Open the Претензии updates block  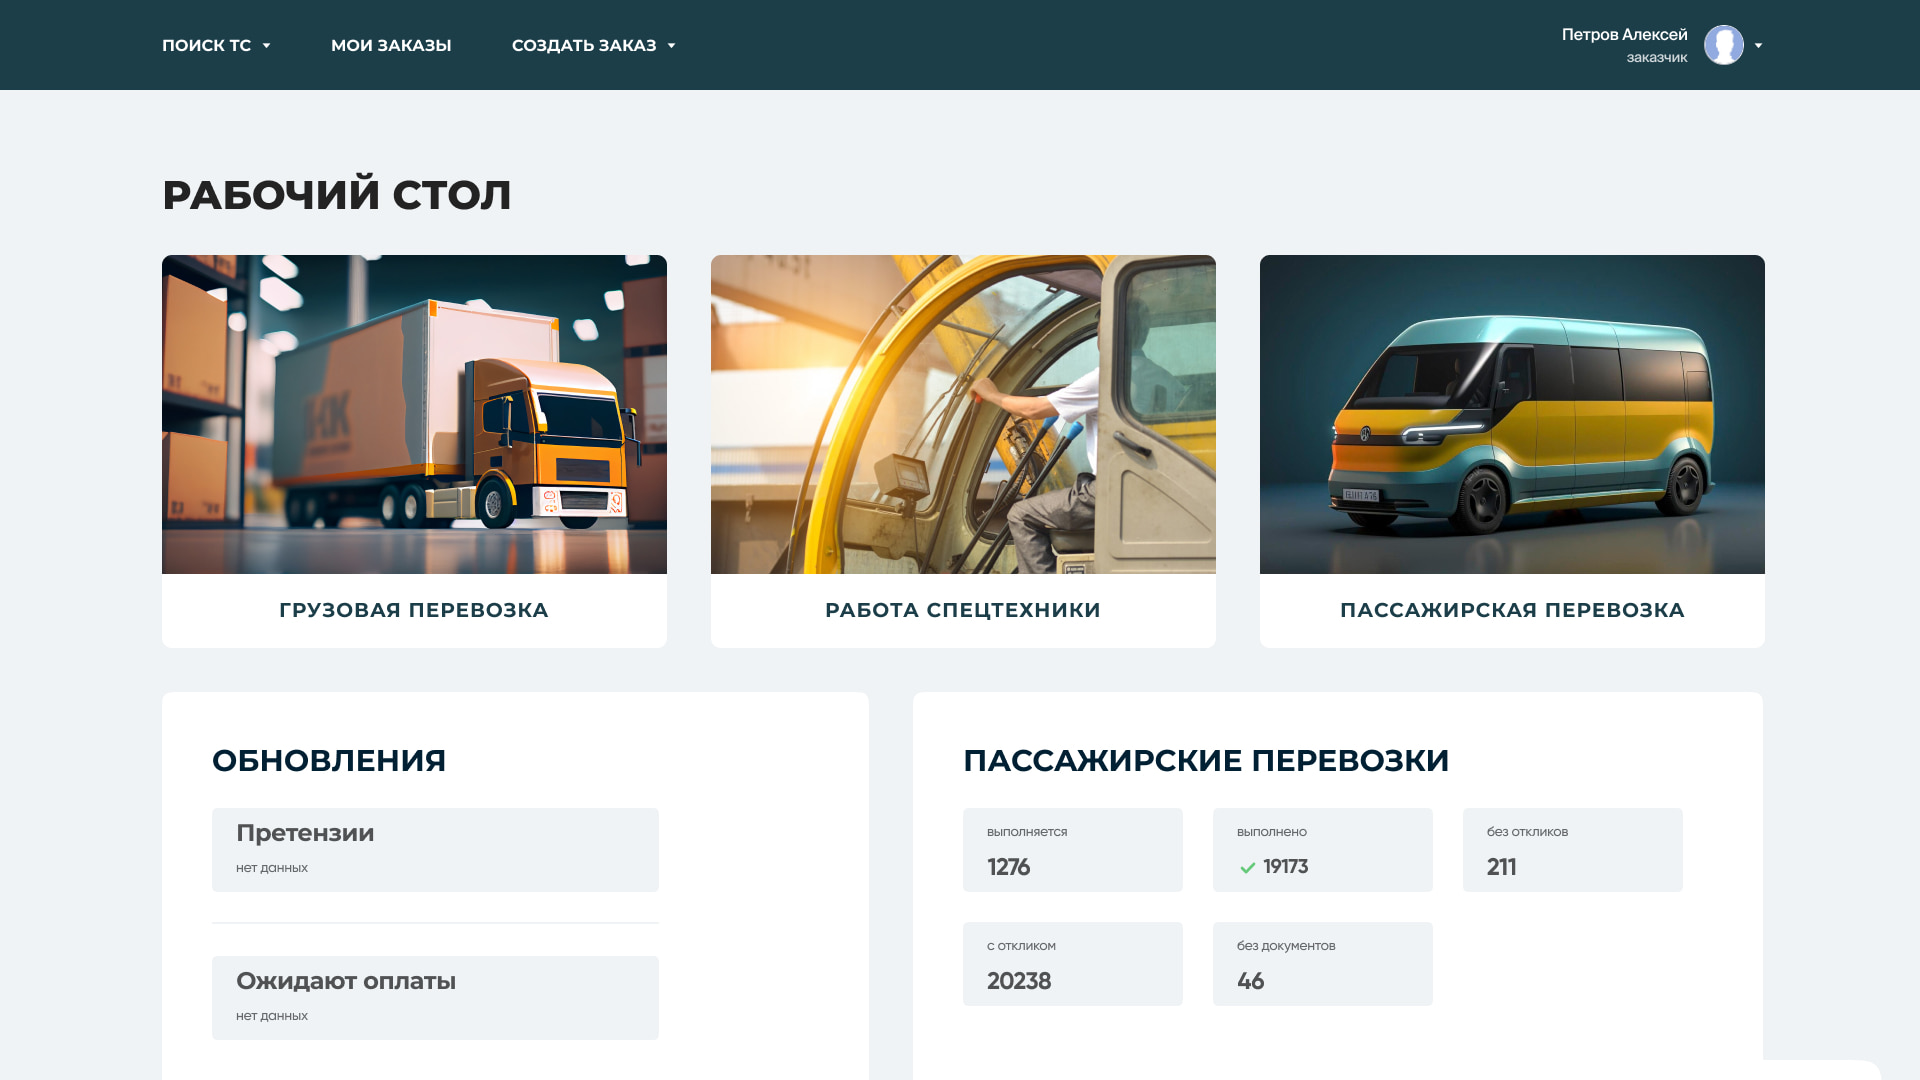point(435,850)
